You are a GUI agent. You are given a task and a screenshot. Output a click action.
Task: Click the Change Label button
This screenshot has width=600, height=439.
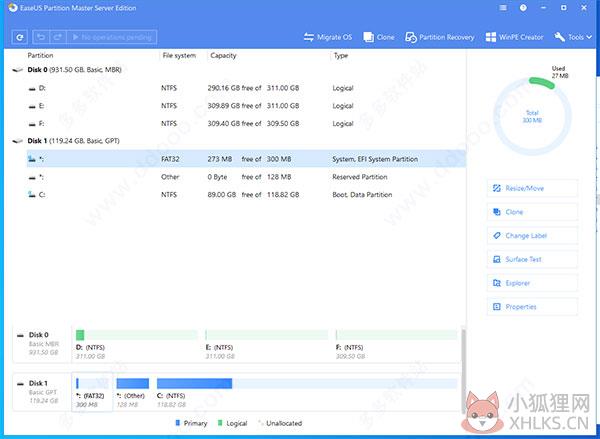pyautogui.click(x=532, y=236)
